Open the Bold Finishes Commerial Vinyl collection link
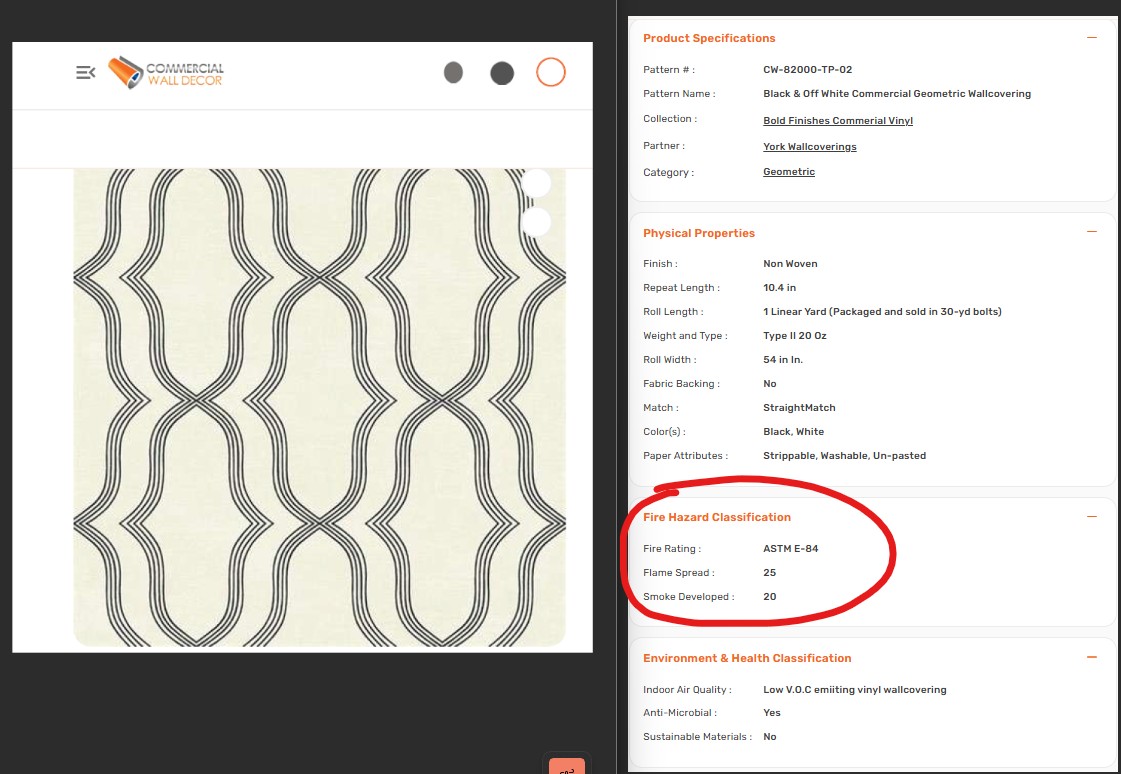 coord(838,120)
